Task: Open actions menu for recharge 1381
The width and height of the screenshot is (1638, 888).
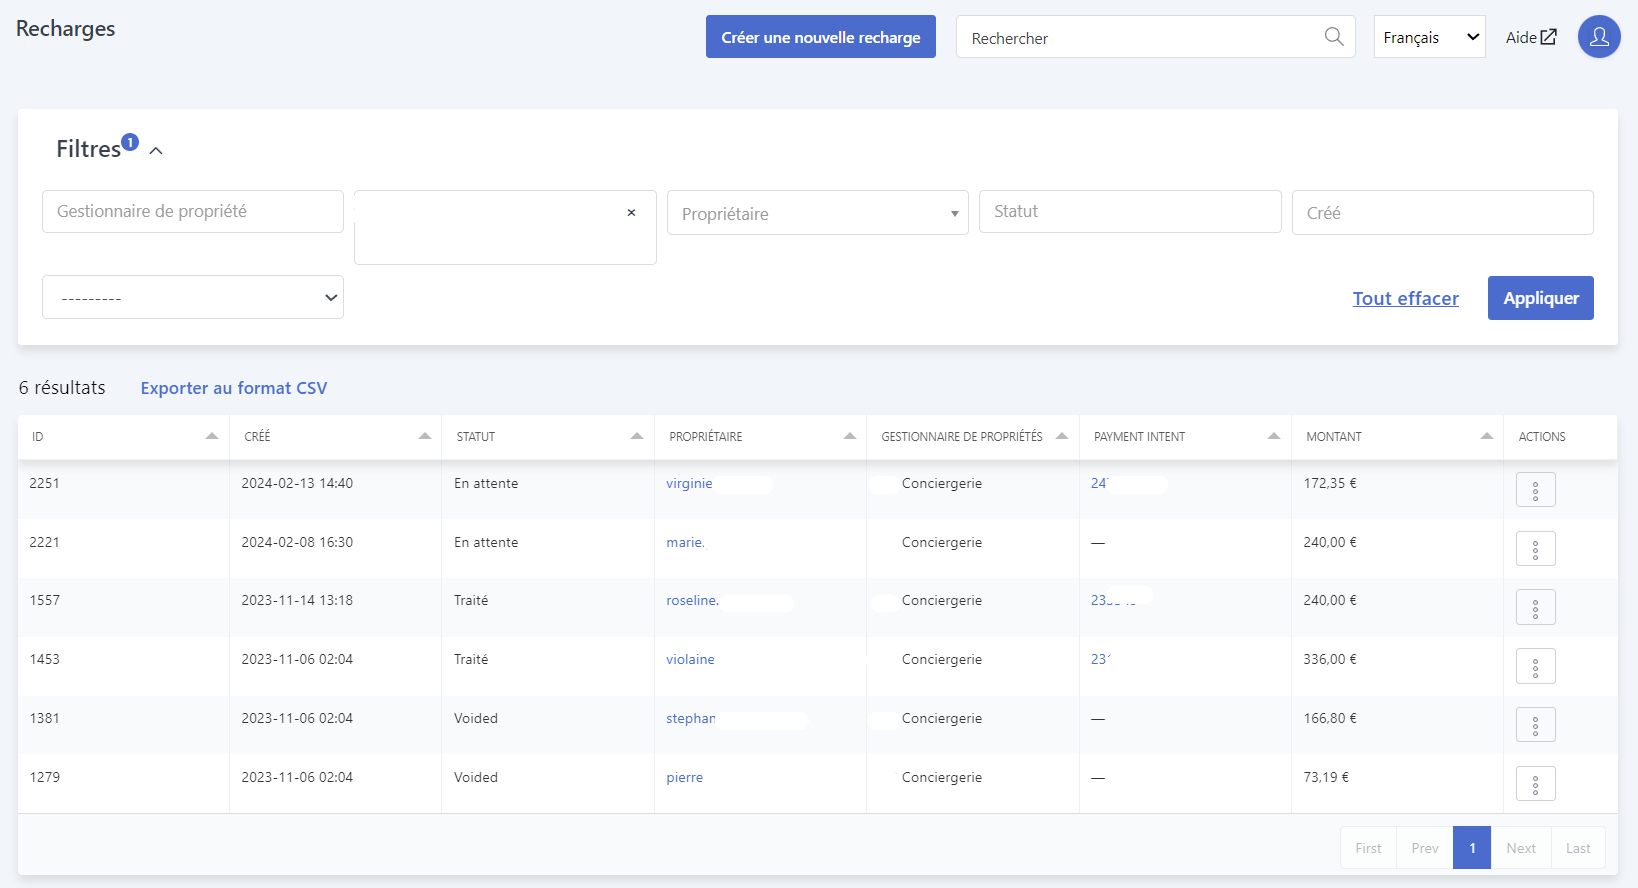Action: pyautogui.click(x=1535, y=725)
